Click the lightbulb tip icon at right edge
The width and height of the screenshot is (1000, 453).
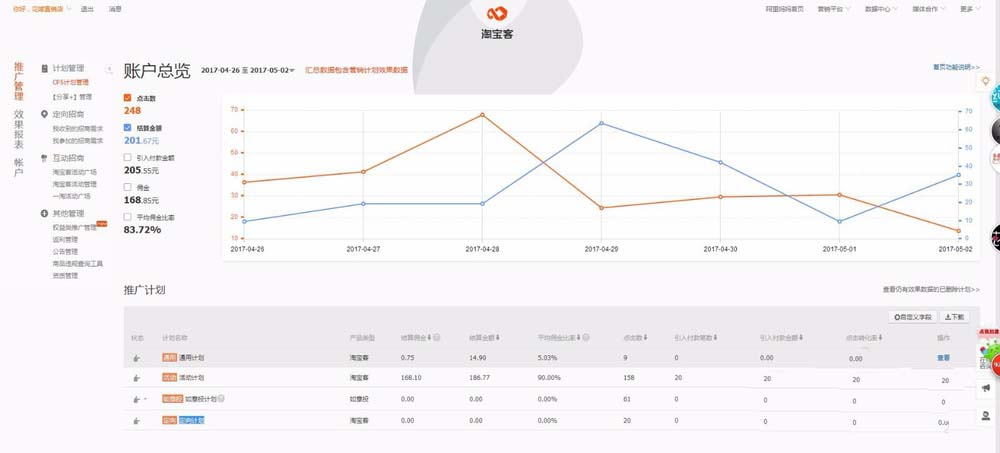point(985,82)
